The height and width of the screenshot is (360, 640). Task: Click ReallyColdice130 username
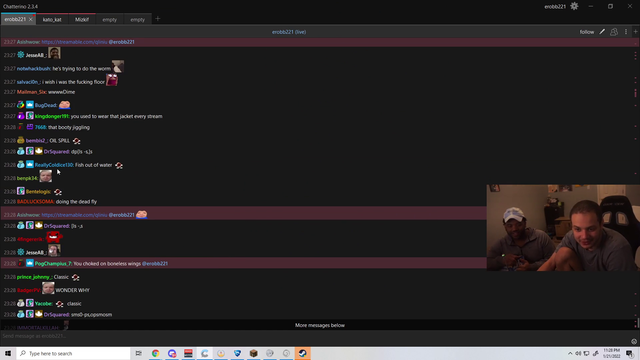click(54, 165)
